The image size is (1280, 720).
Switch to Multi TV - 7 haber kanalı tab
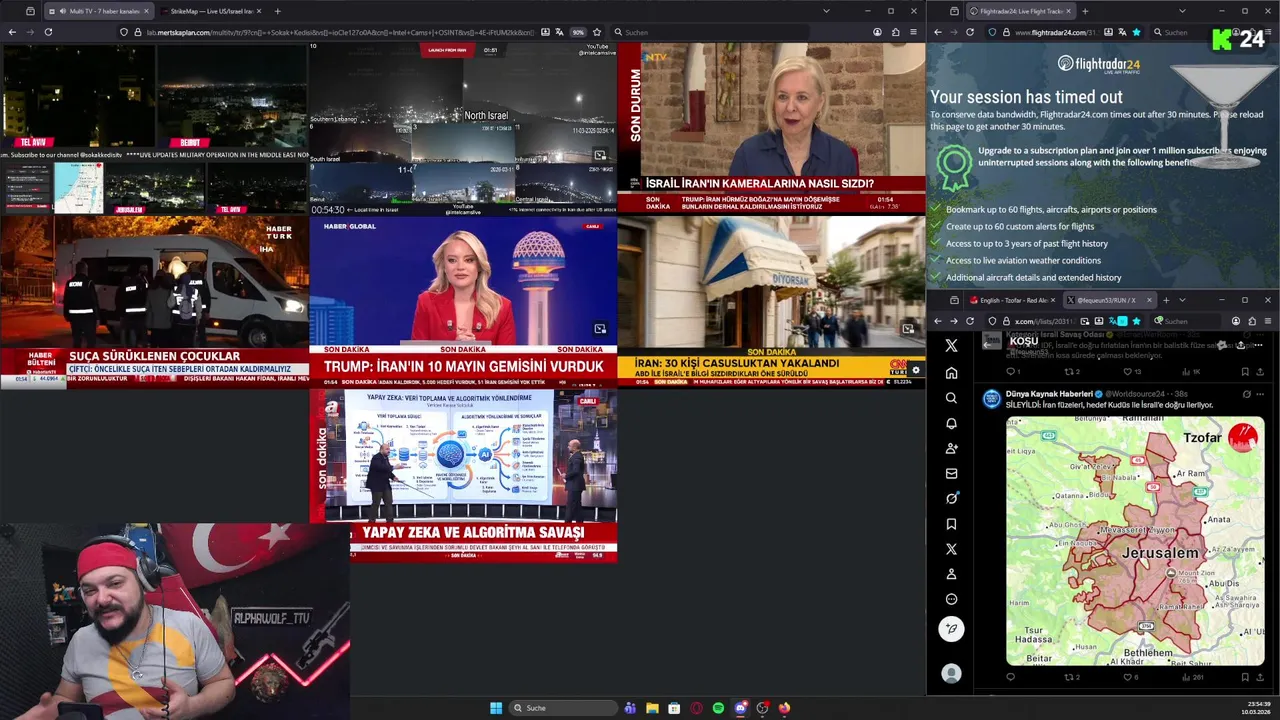[99, 11]
